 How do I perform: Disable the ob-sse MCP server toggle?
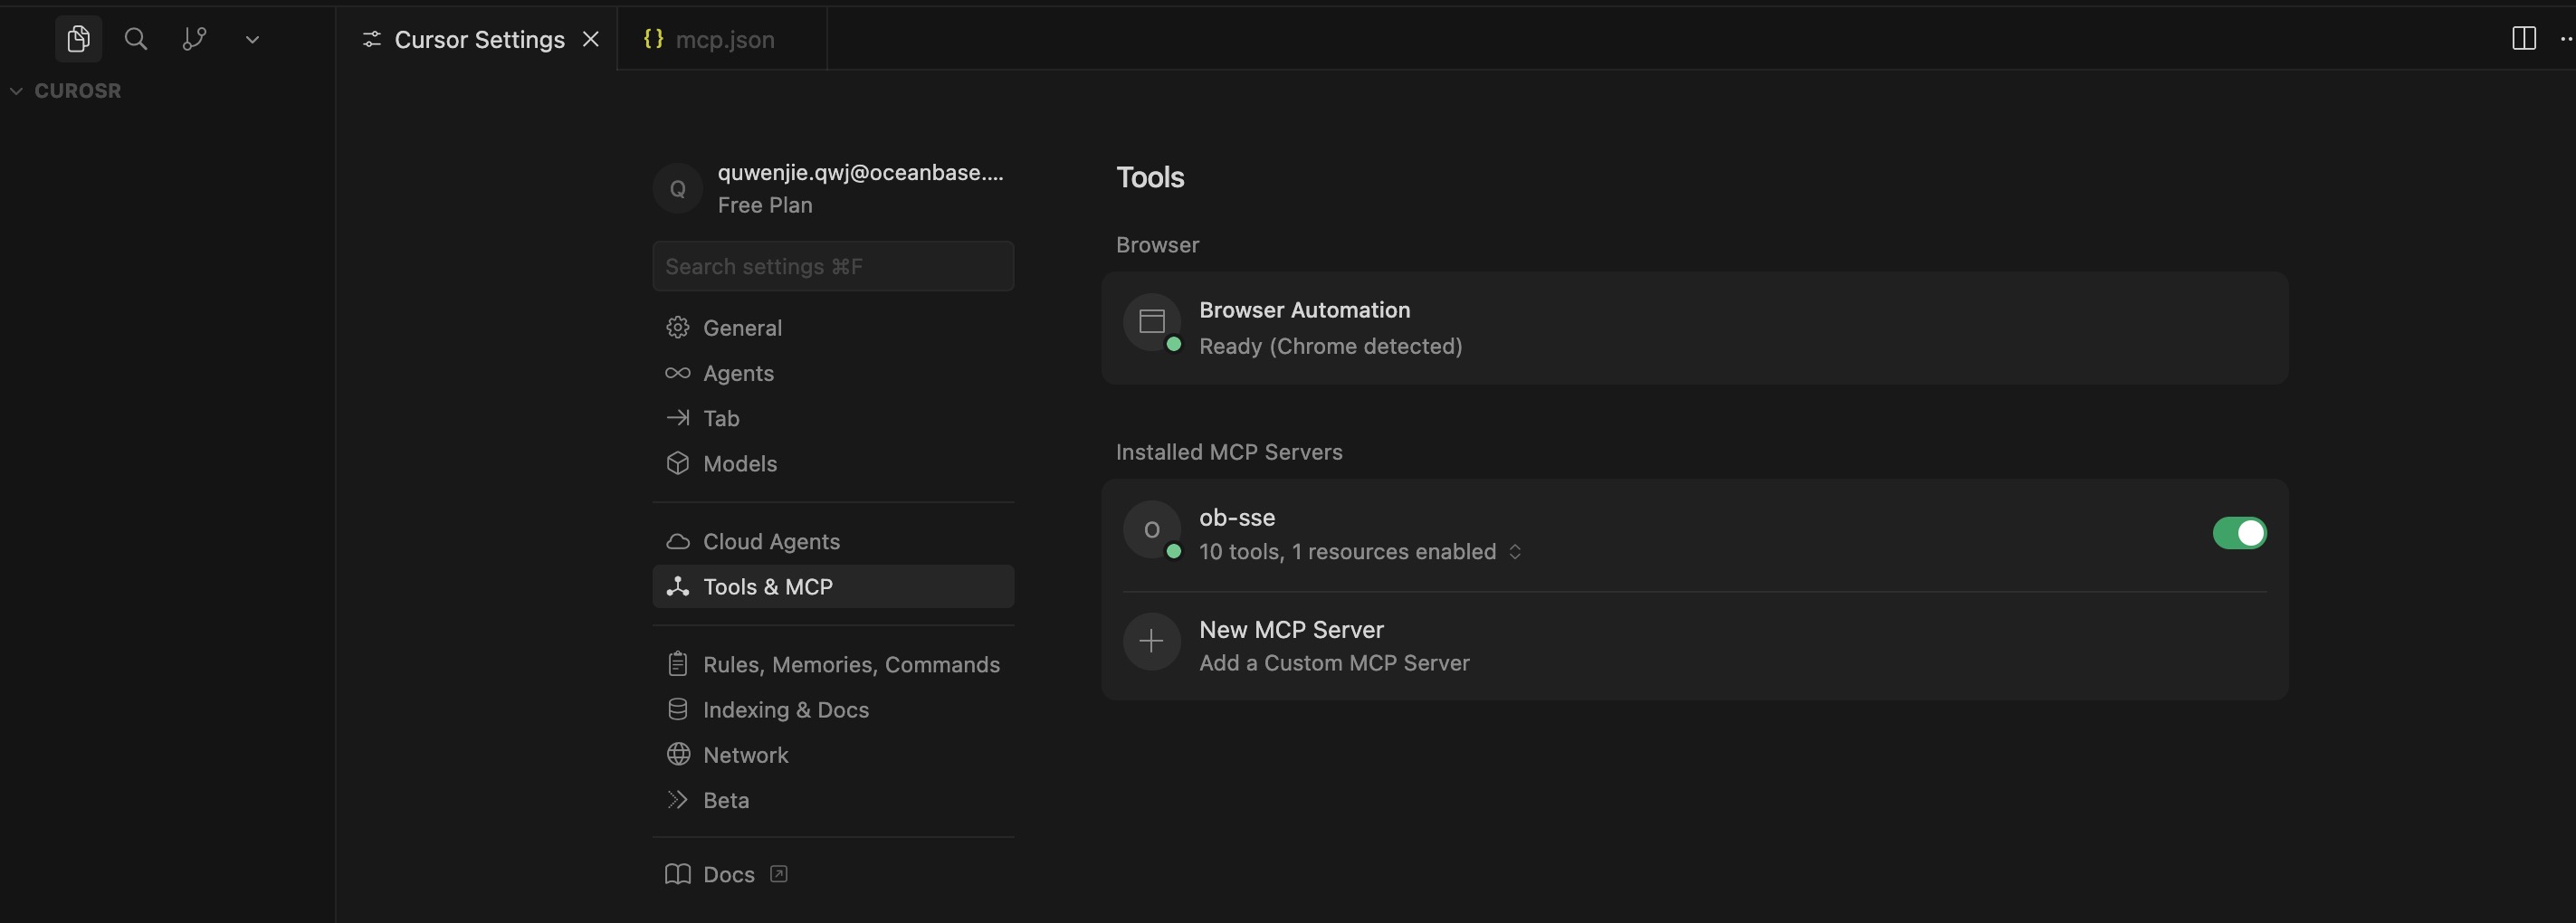click(x=2238, y=533)
